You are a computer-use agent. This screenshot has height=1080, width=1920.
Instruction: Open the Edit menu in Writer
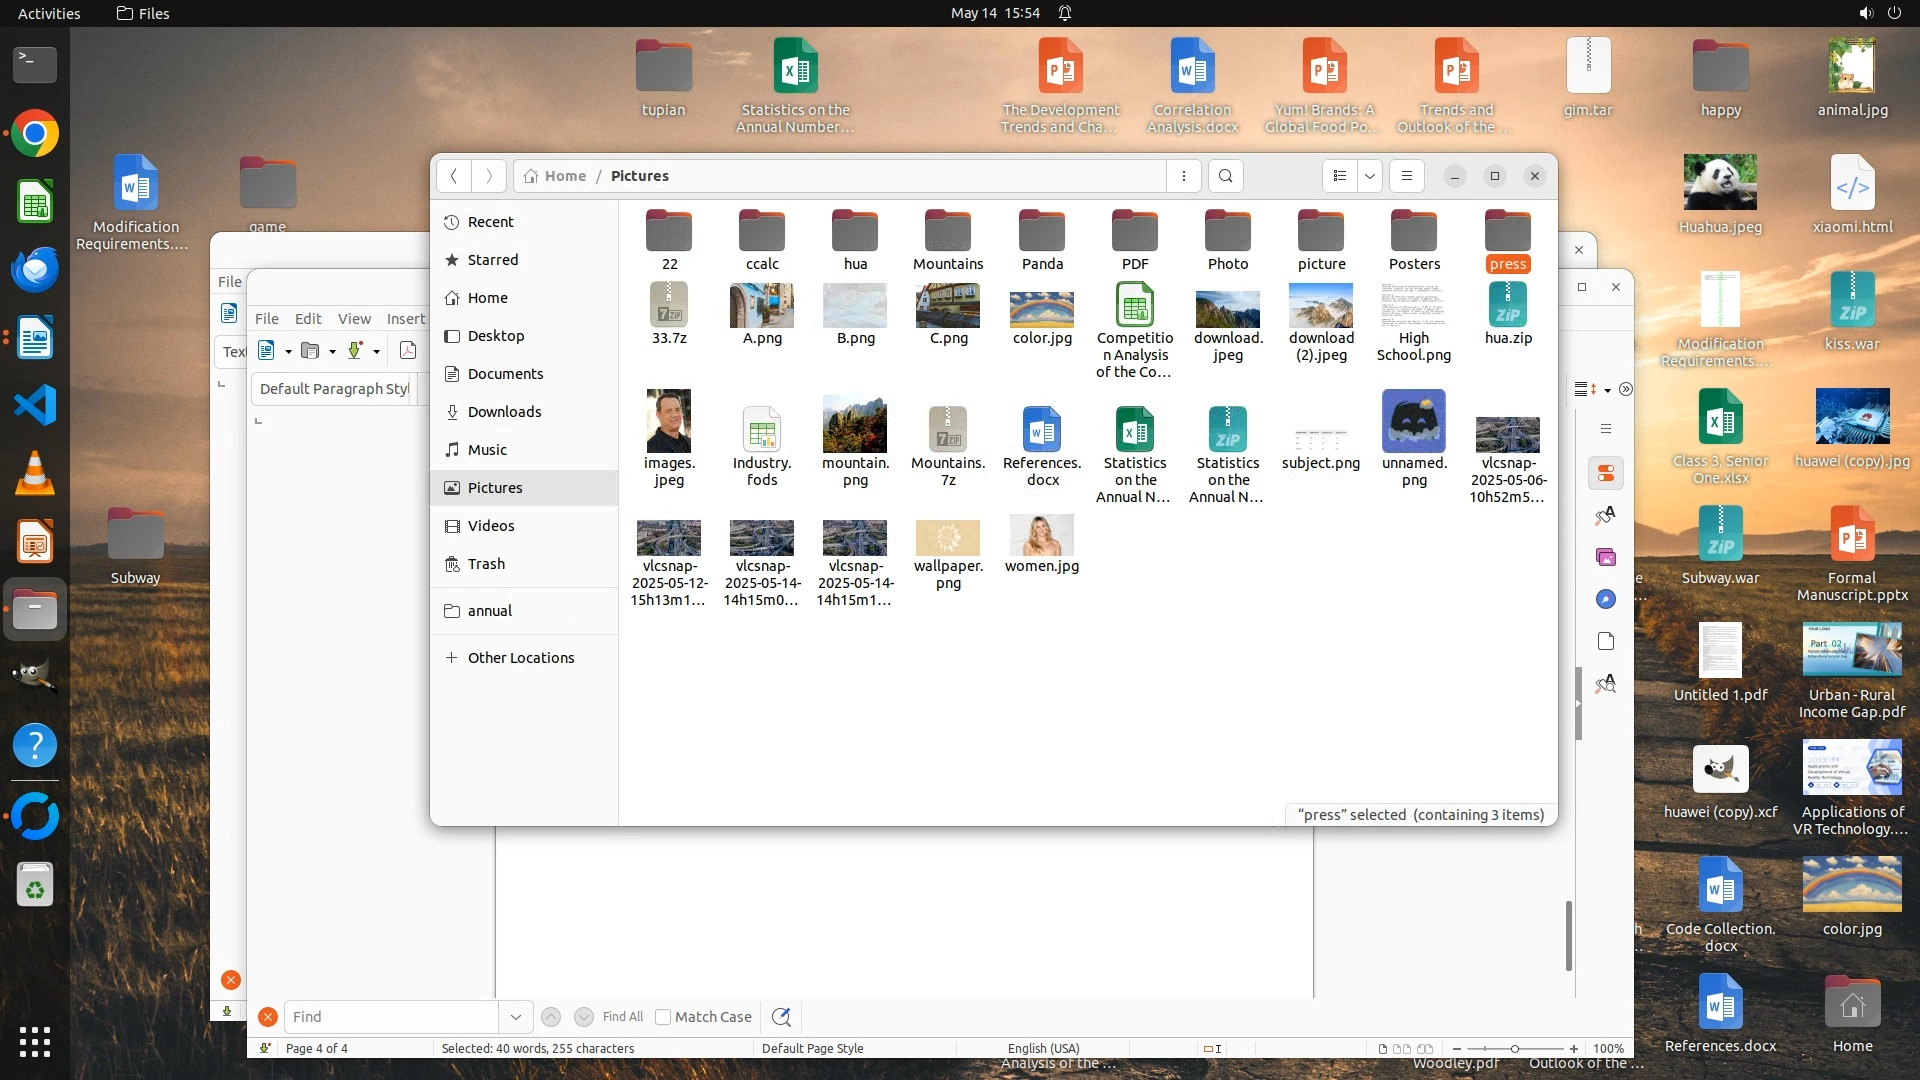click(308, 319)
